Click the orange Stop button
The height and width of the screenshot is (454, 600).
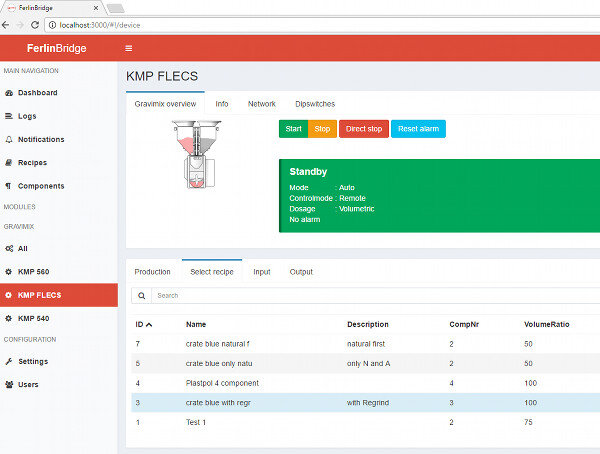point(322,129)
